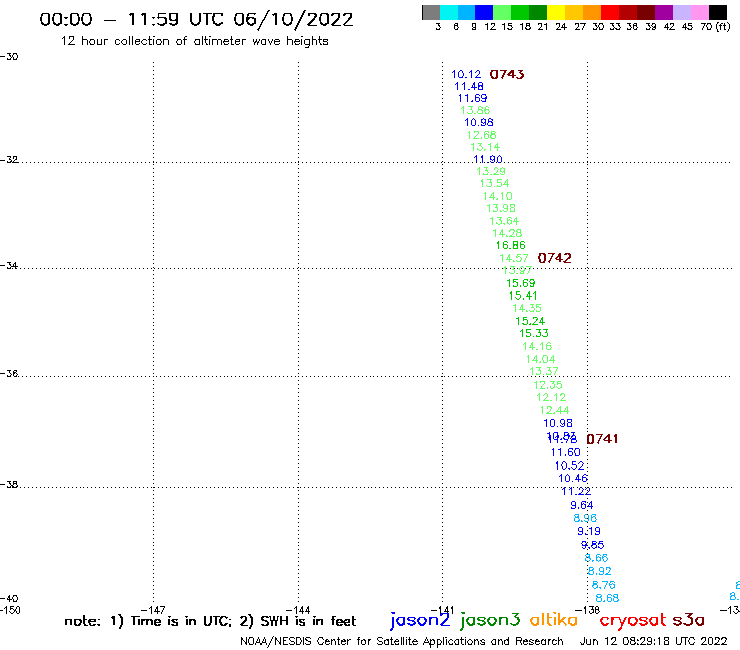
Task: Select the 13.29 wave height value
Action: pos(491,171)
